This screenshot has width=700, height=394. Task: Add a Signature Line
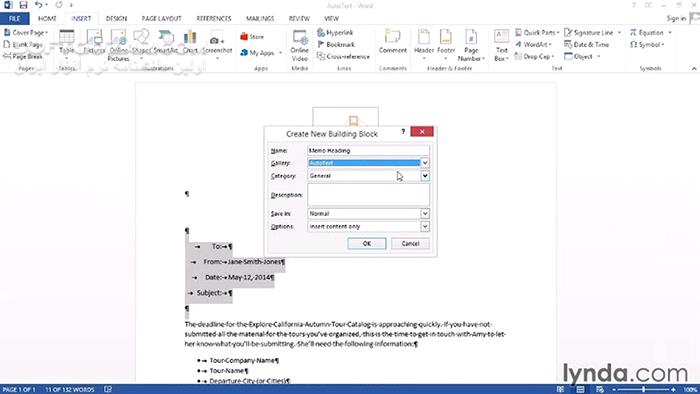(x=592, y=33)
